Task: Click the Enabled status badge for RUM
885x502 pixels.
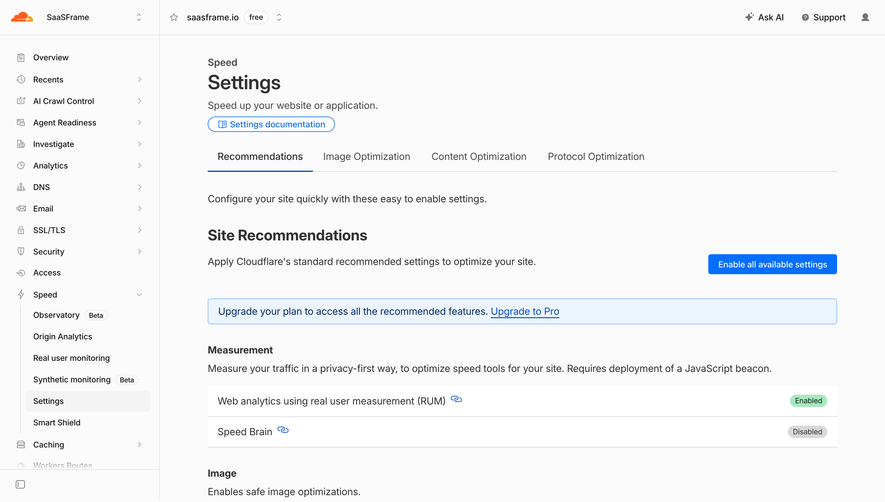Action: 808,400
